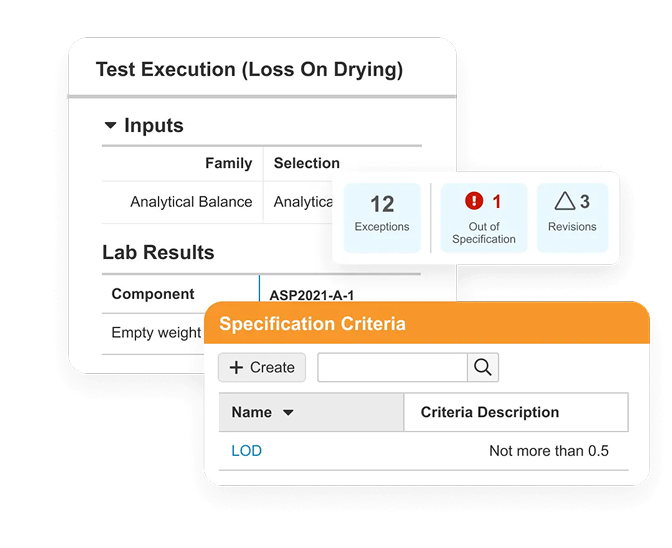The image size is (672, 548).
Task: Open the 12 Exceptions tile
Action: click(x=382, y=213)
